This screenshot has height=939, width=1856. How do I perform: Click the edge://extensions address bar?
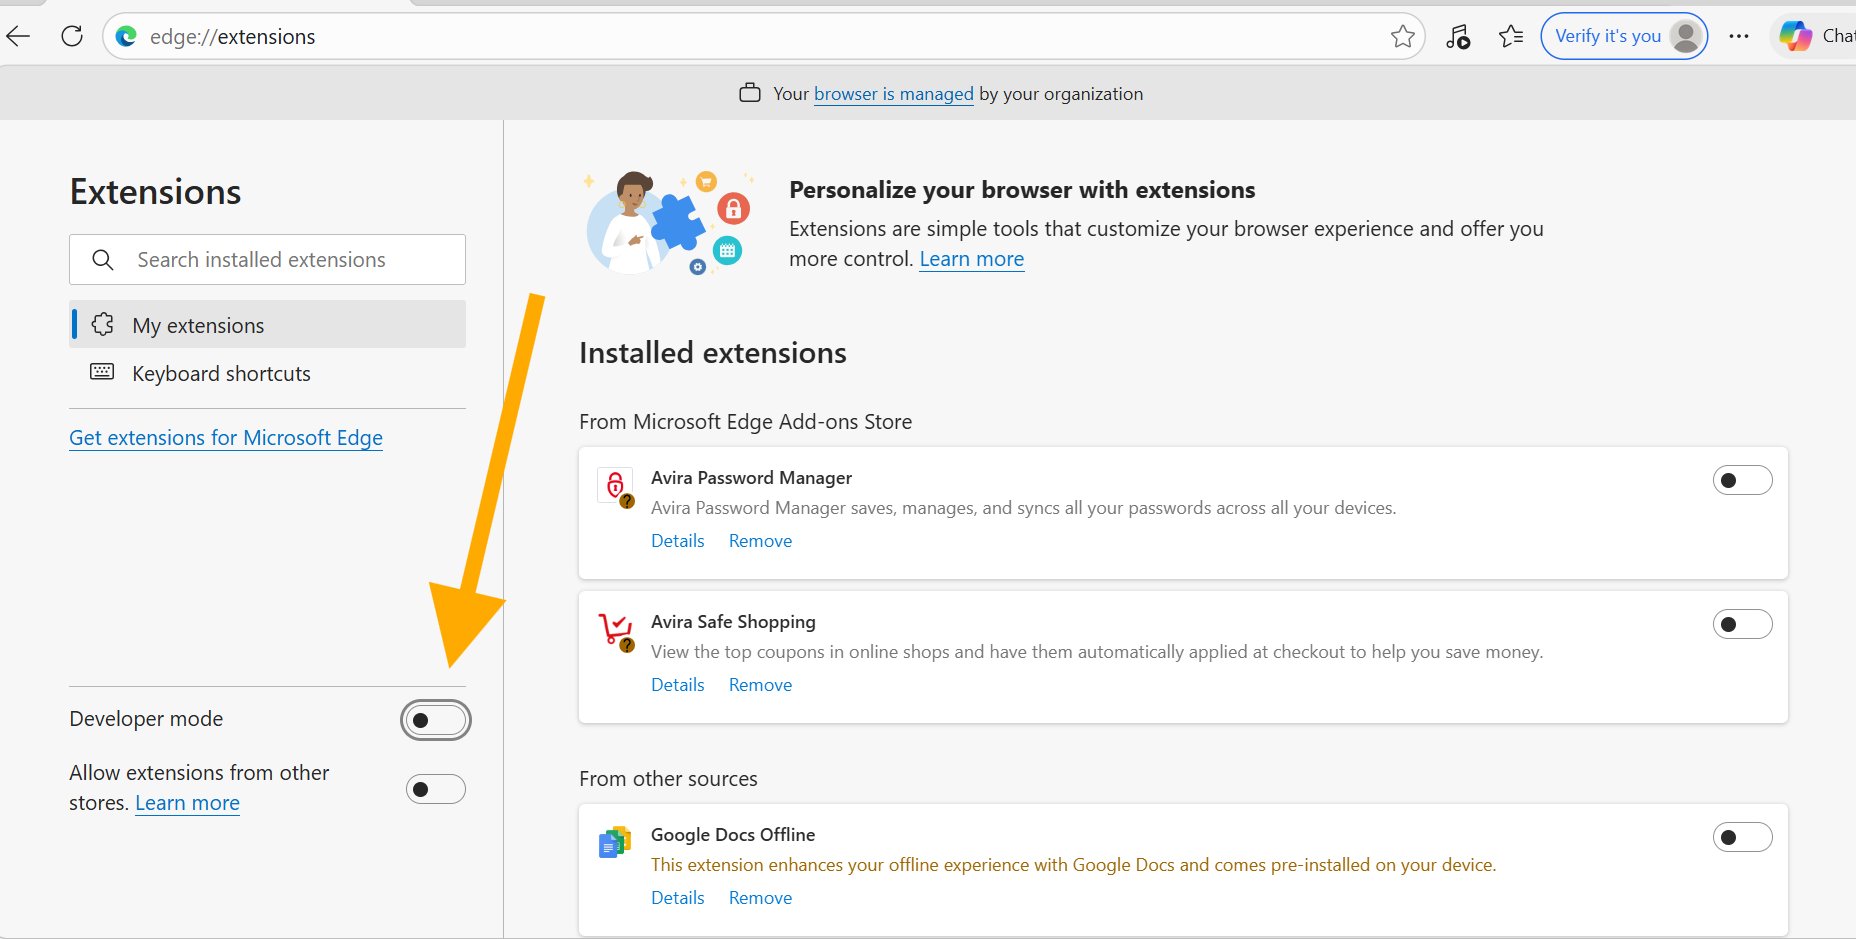pos(763,37)
